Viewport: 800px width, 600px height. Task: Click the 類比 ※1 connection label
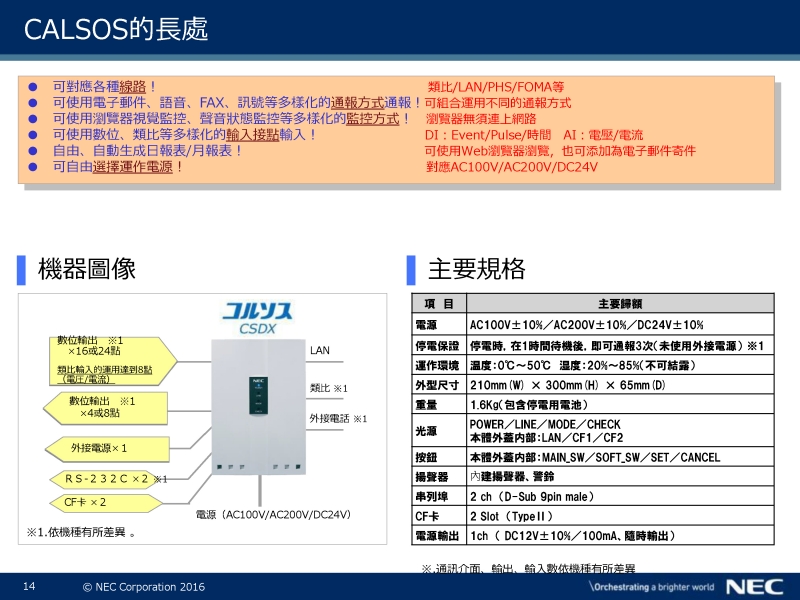[x=329, y=388]
